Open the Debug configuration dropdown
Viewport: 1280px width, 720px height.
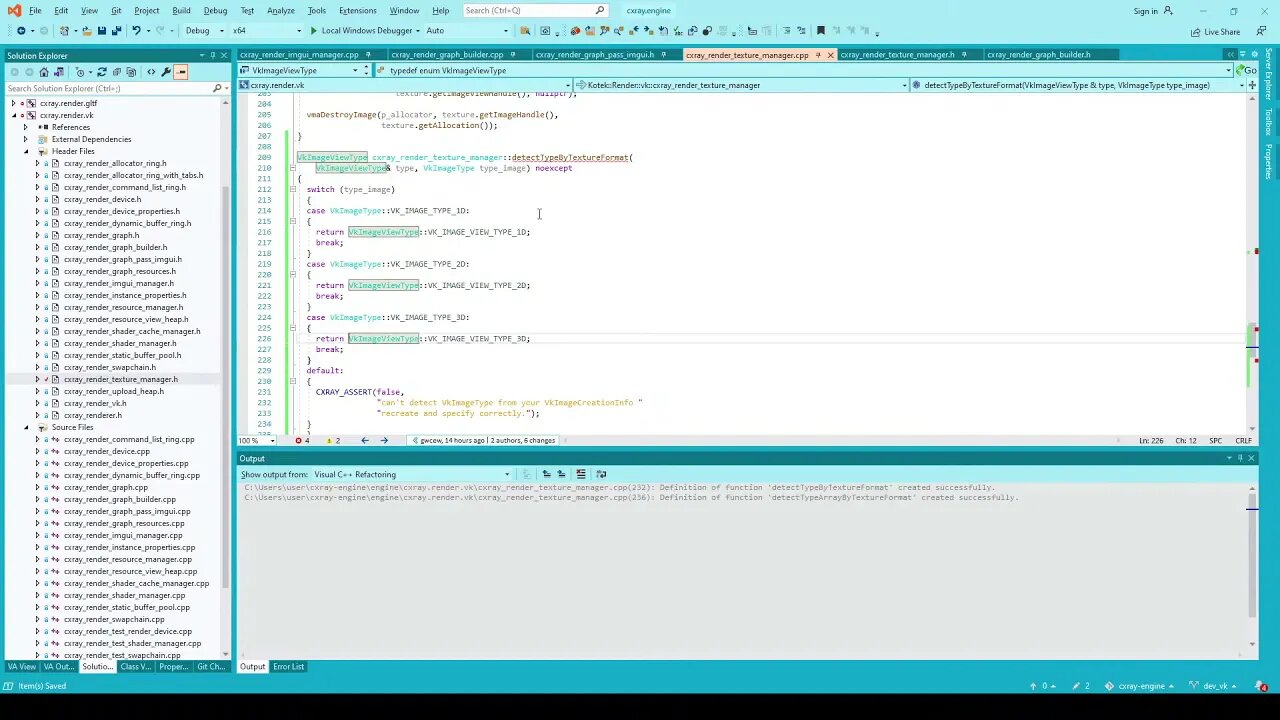(204, 31)
